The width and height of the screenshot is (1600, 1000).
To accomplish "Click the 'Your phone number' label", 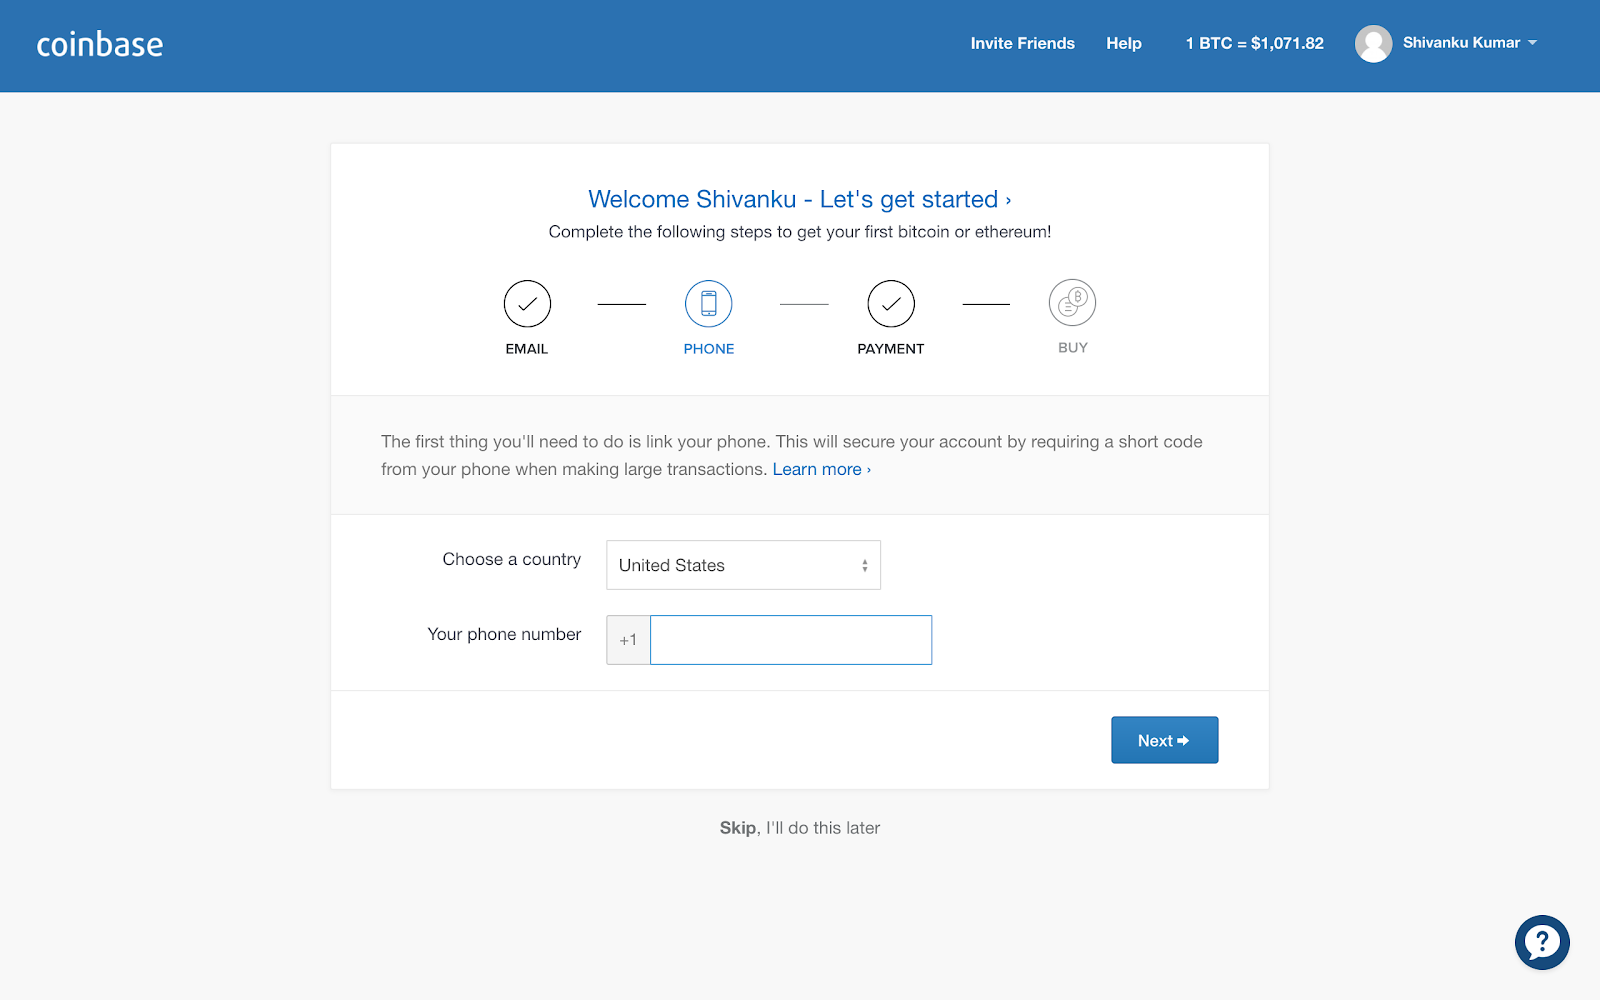I will point(504,634).
